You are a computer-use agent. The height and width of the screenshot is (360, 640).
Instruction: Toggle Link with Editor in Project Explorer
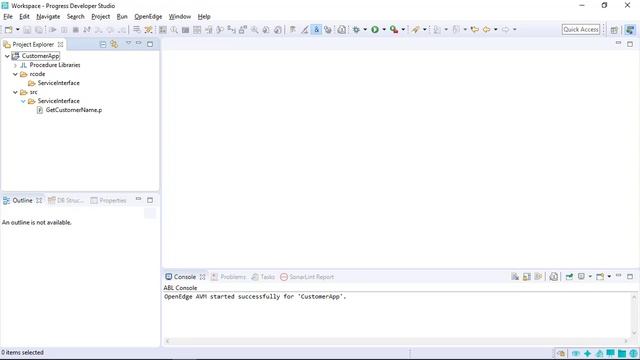point(114,44)
